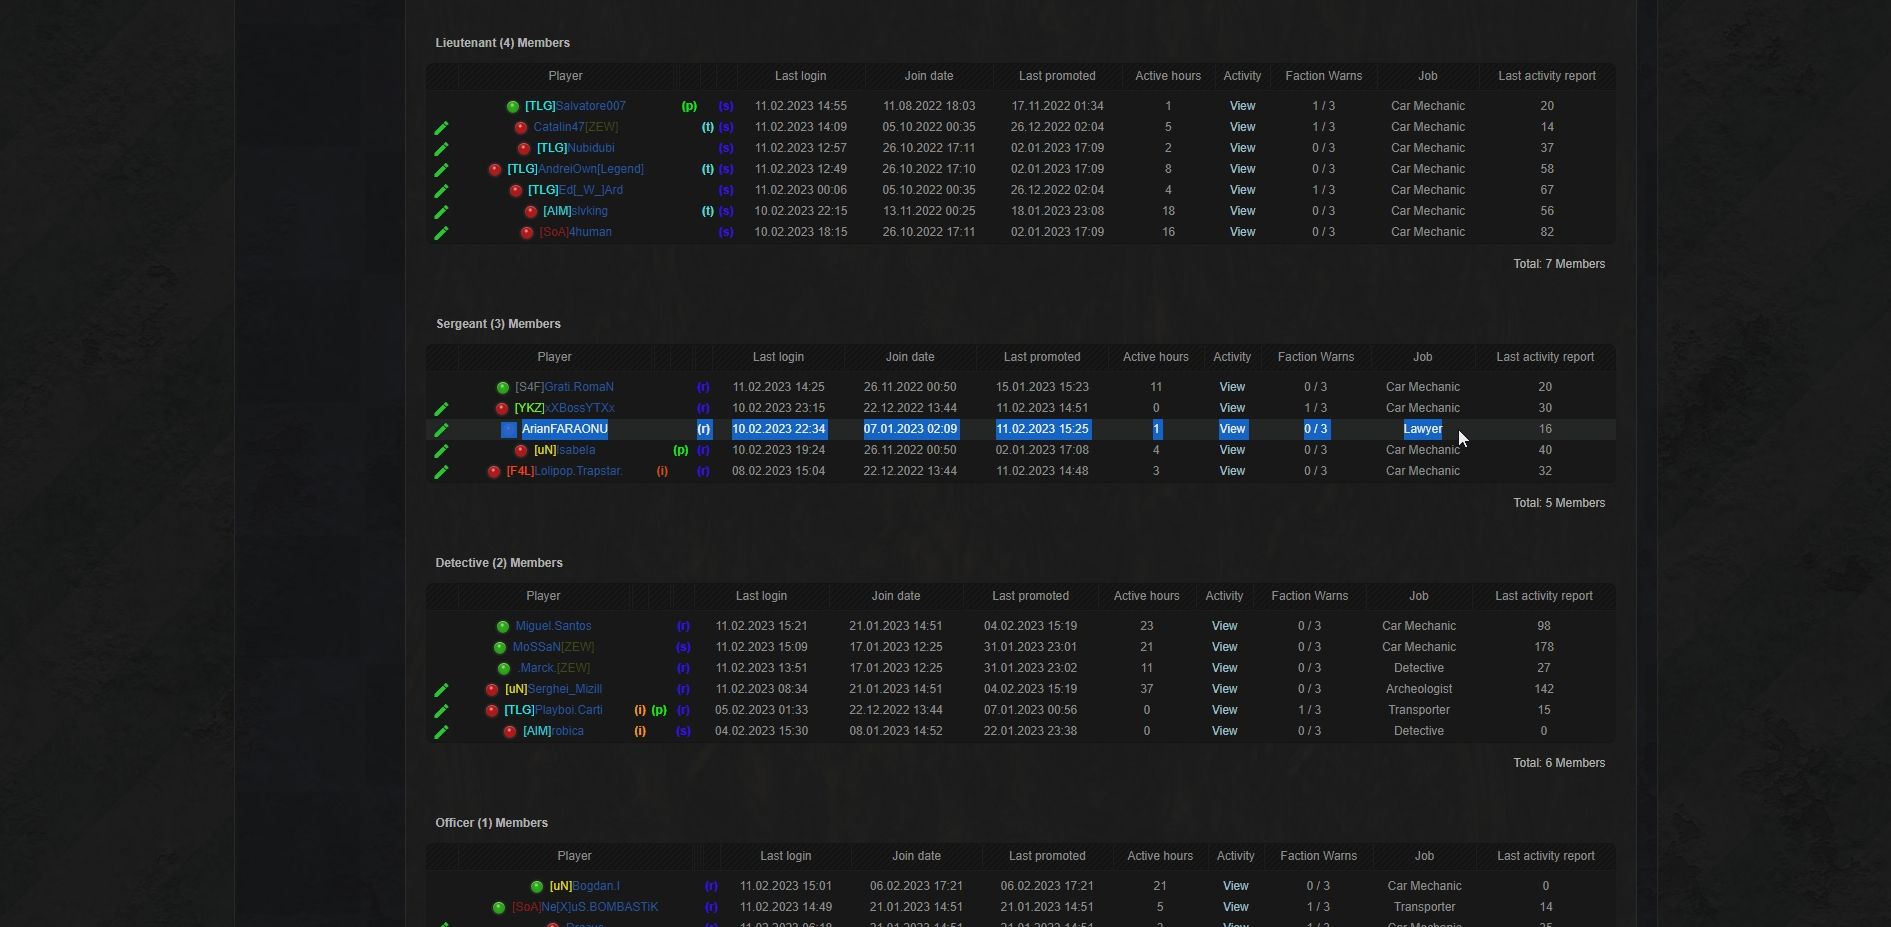Click 'Total: 6 Members' text
1891x927 pixels.
click(x=1559, y=763)
